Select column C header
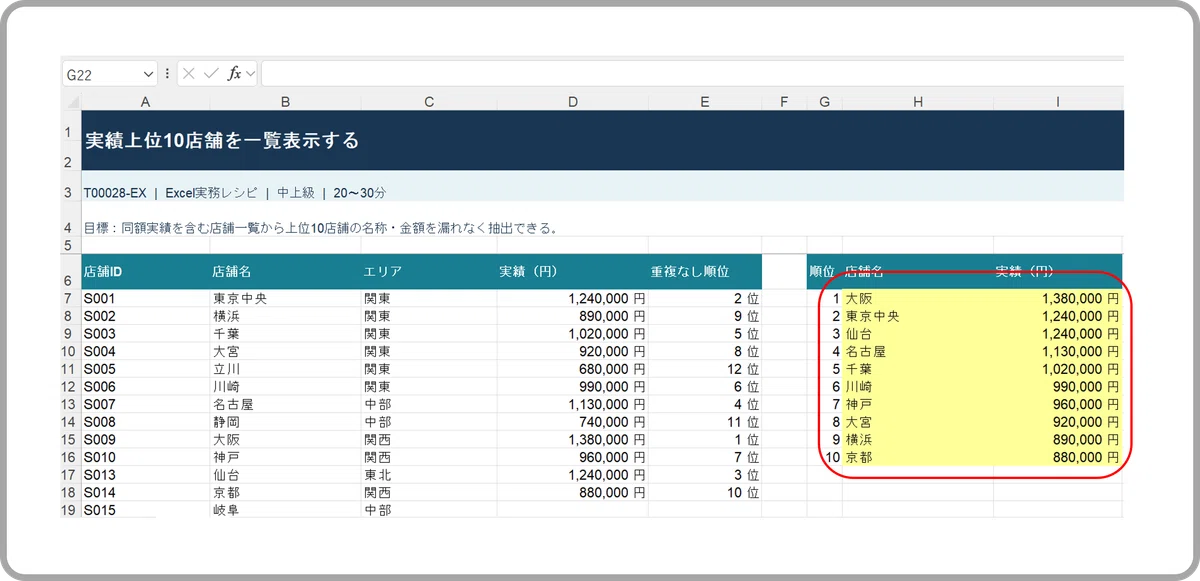This screenshot has height=581, width=1200. tap(429, 101)
